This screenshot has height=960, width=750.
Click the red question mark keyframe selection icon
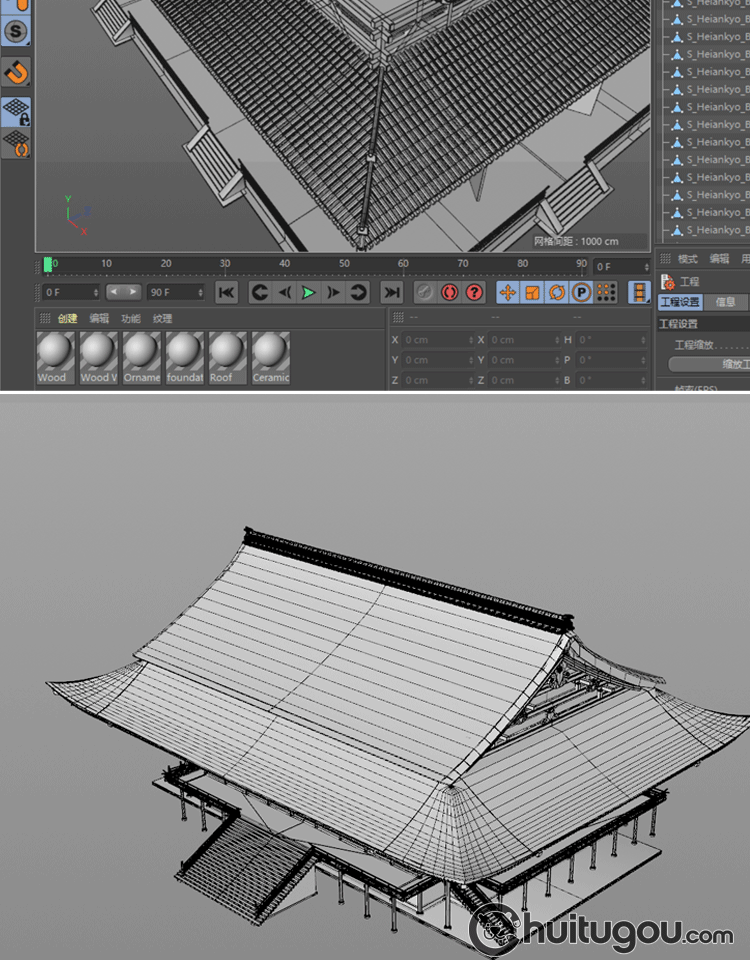[x=474, y=293]
